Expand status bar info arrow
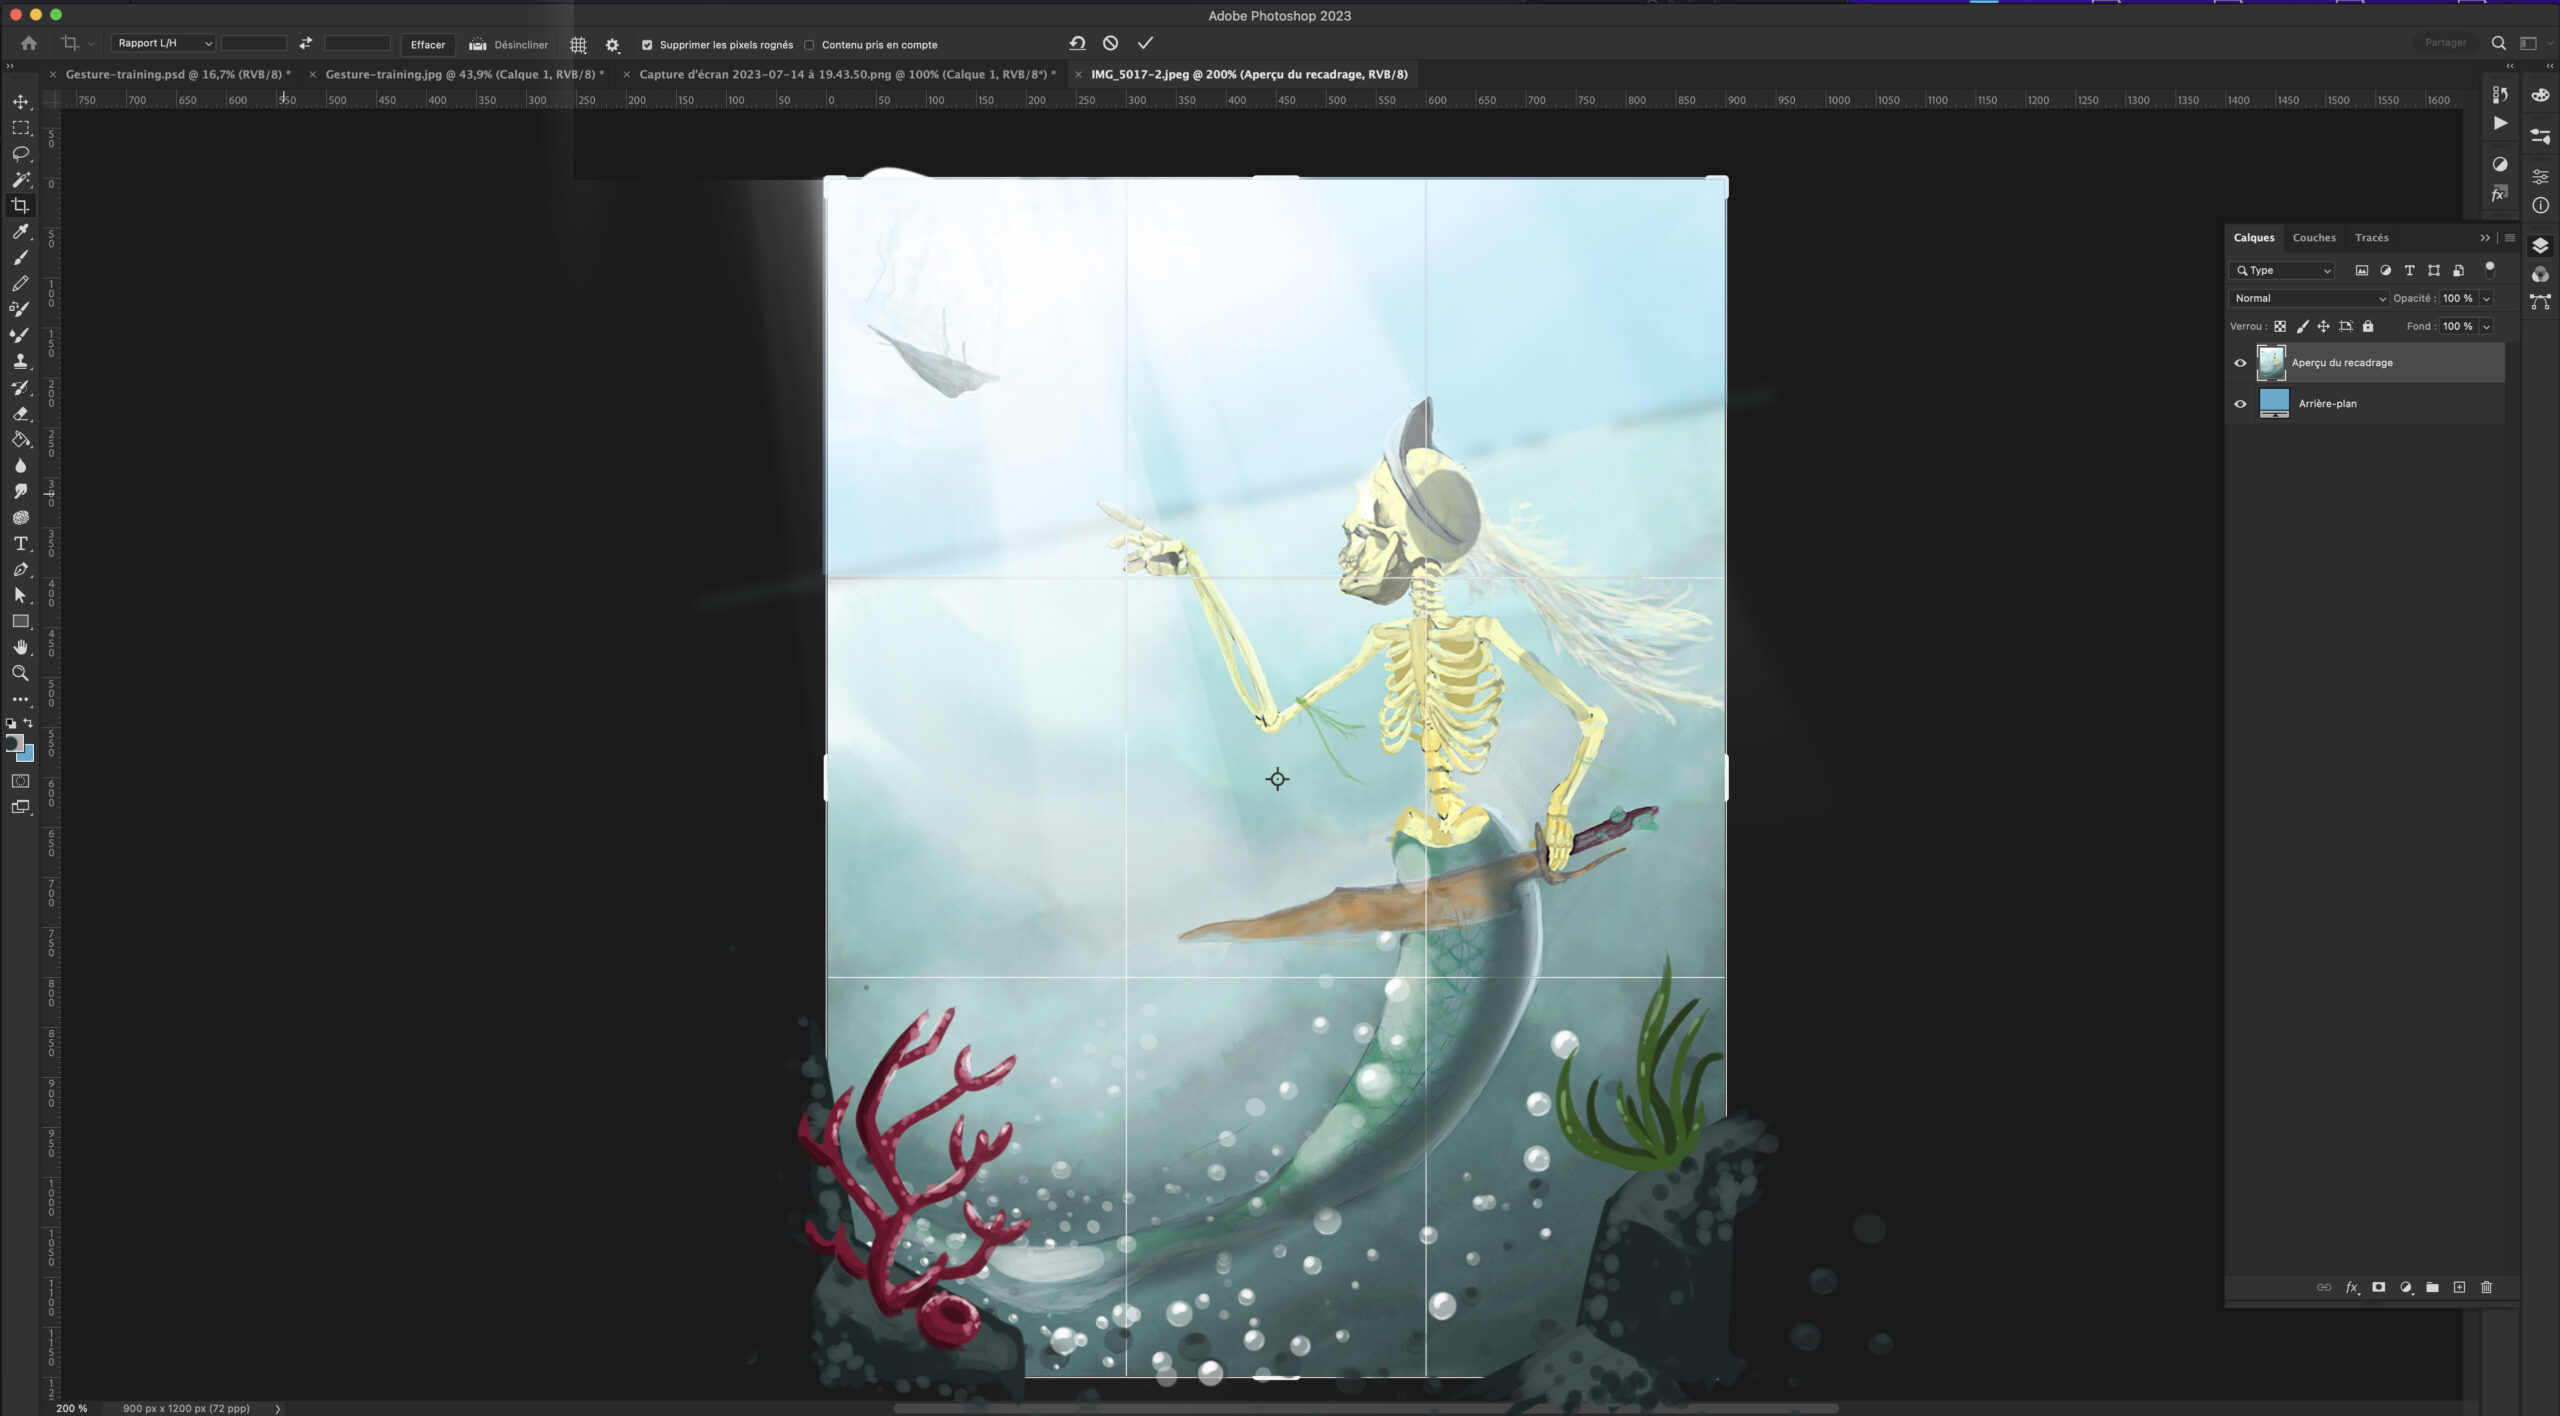2560x1416 pixels. click(278, 1408)
